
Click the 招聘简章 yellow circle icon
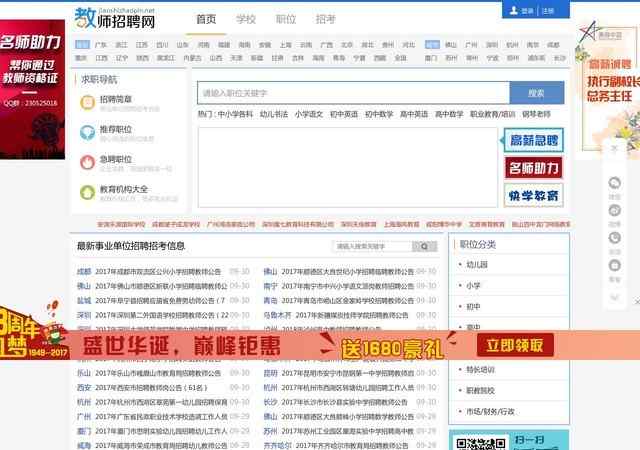pos(87,103)
